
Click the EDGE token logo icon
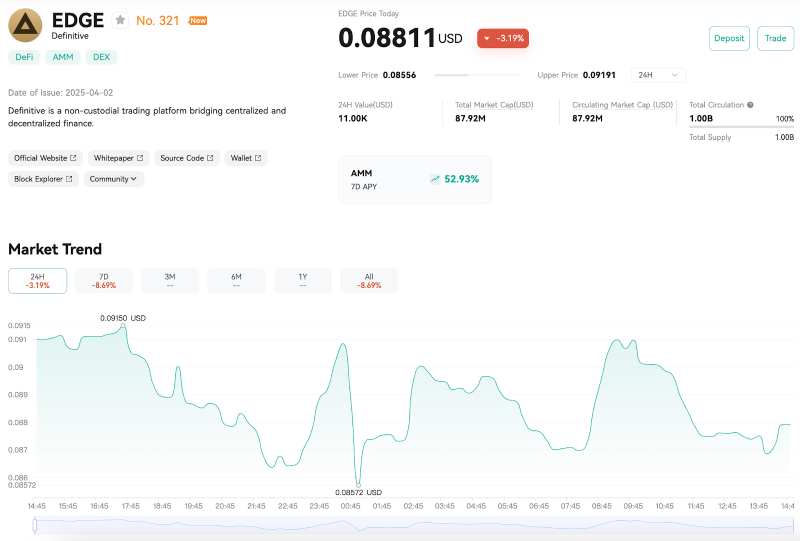[26, 25]
